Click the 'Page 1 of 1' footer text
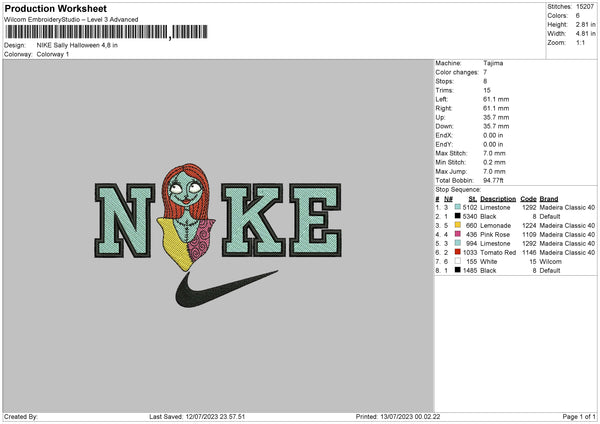 579,416
